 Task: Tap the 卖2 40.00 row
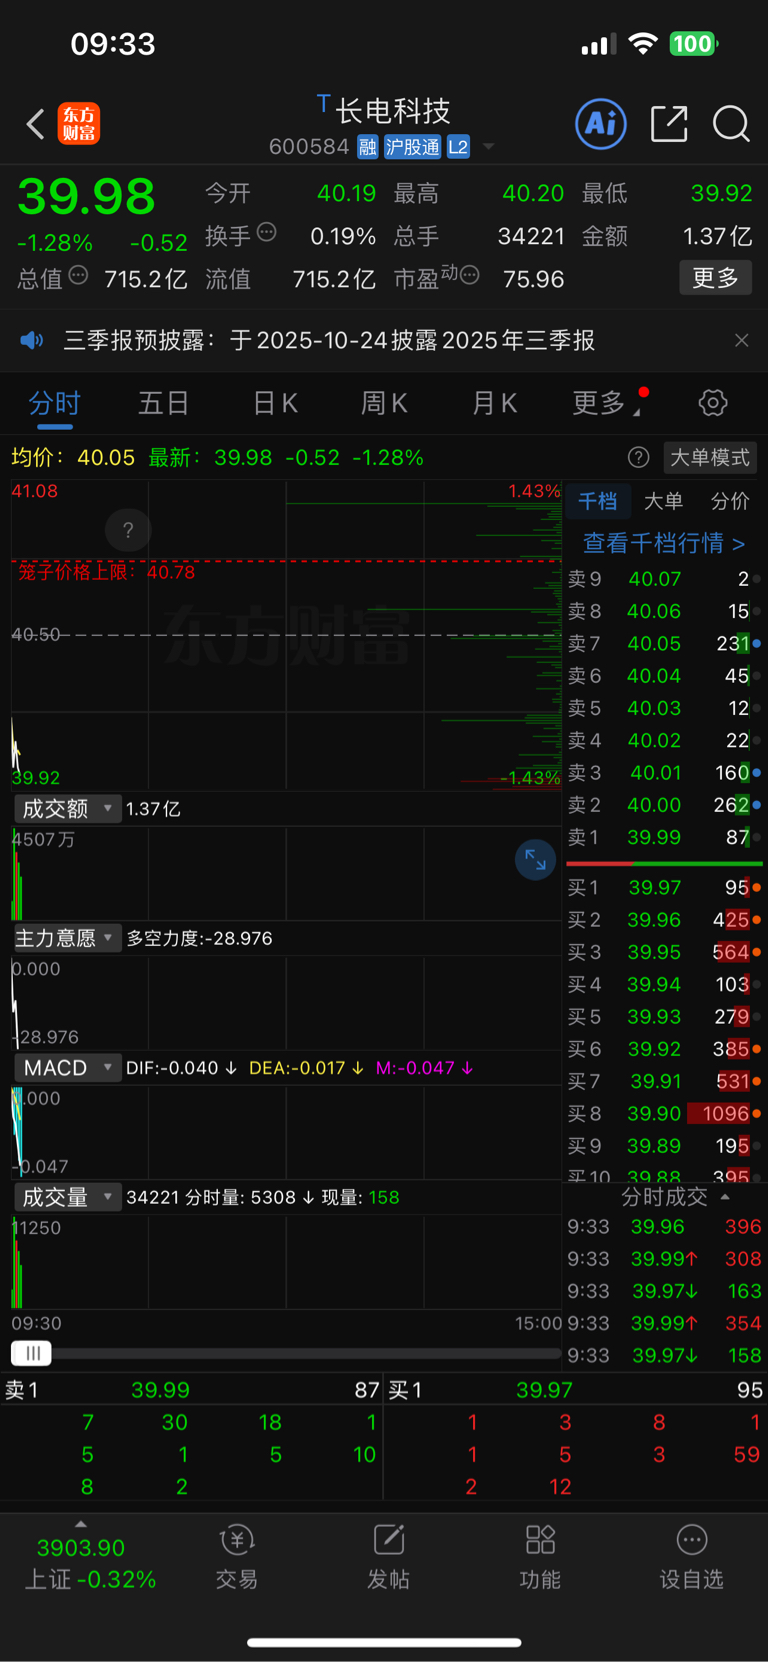coord(664,805)
